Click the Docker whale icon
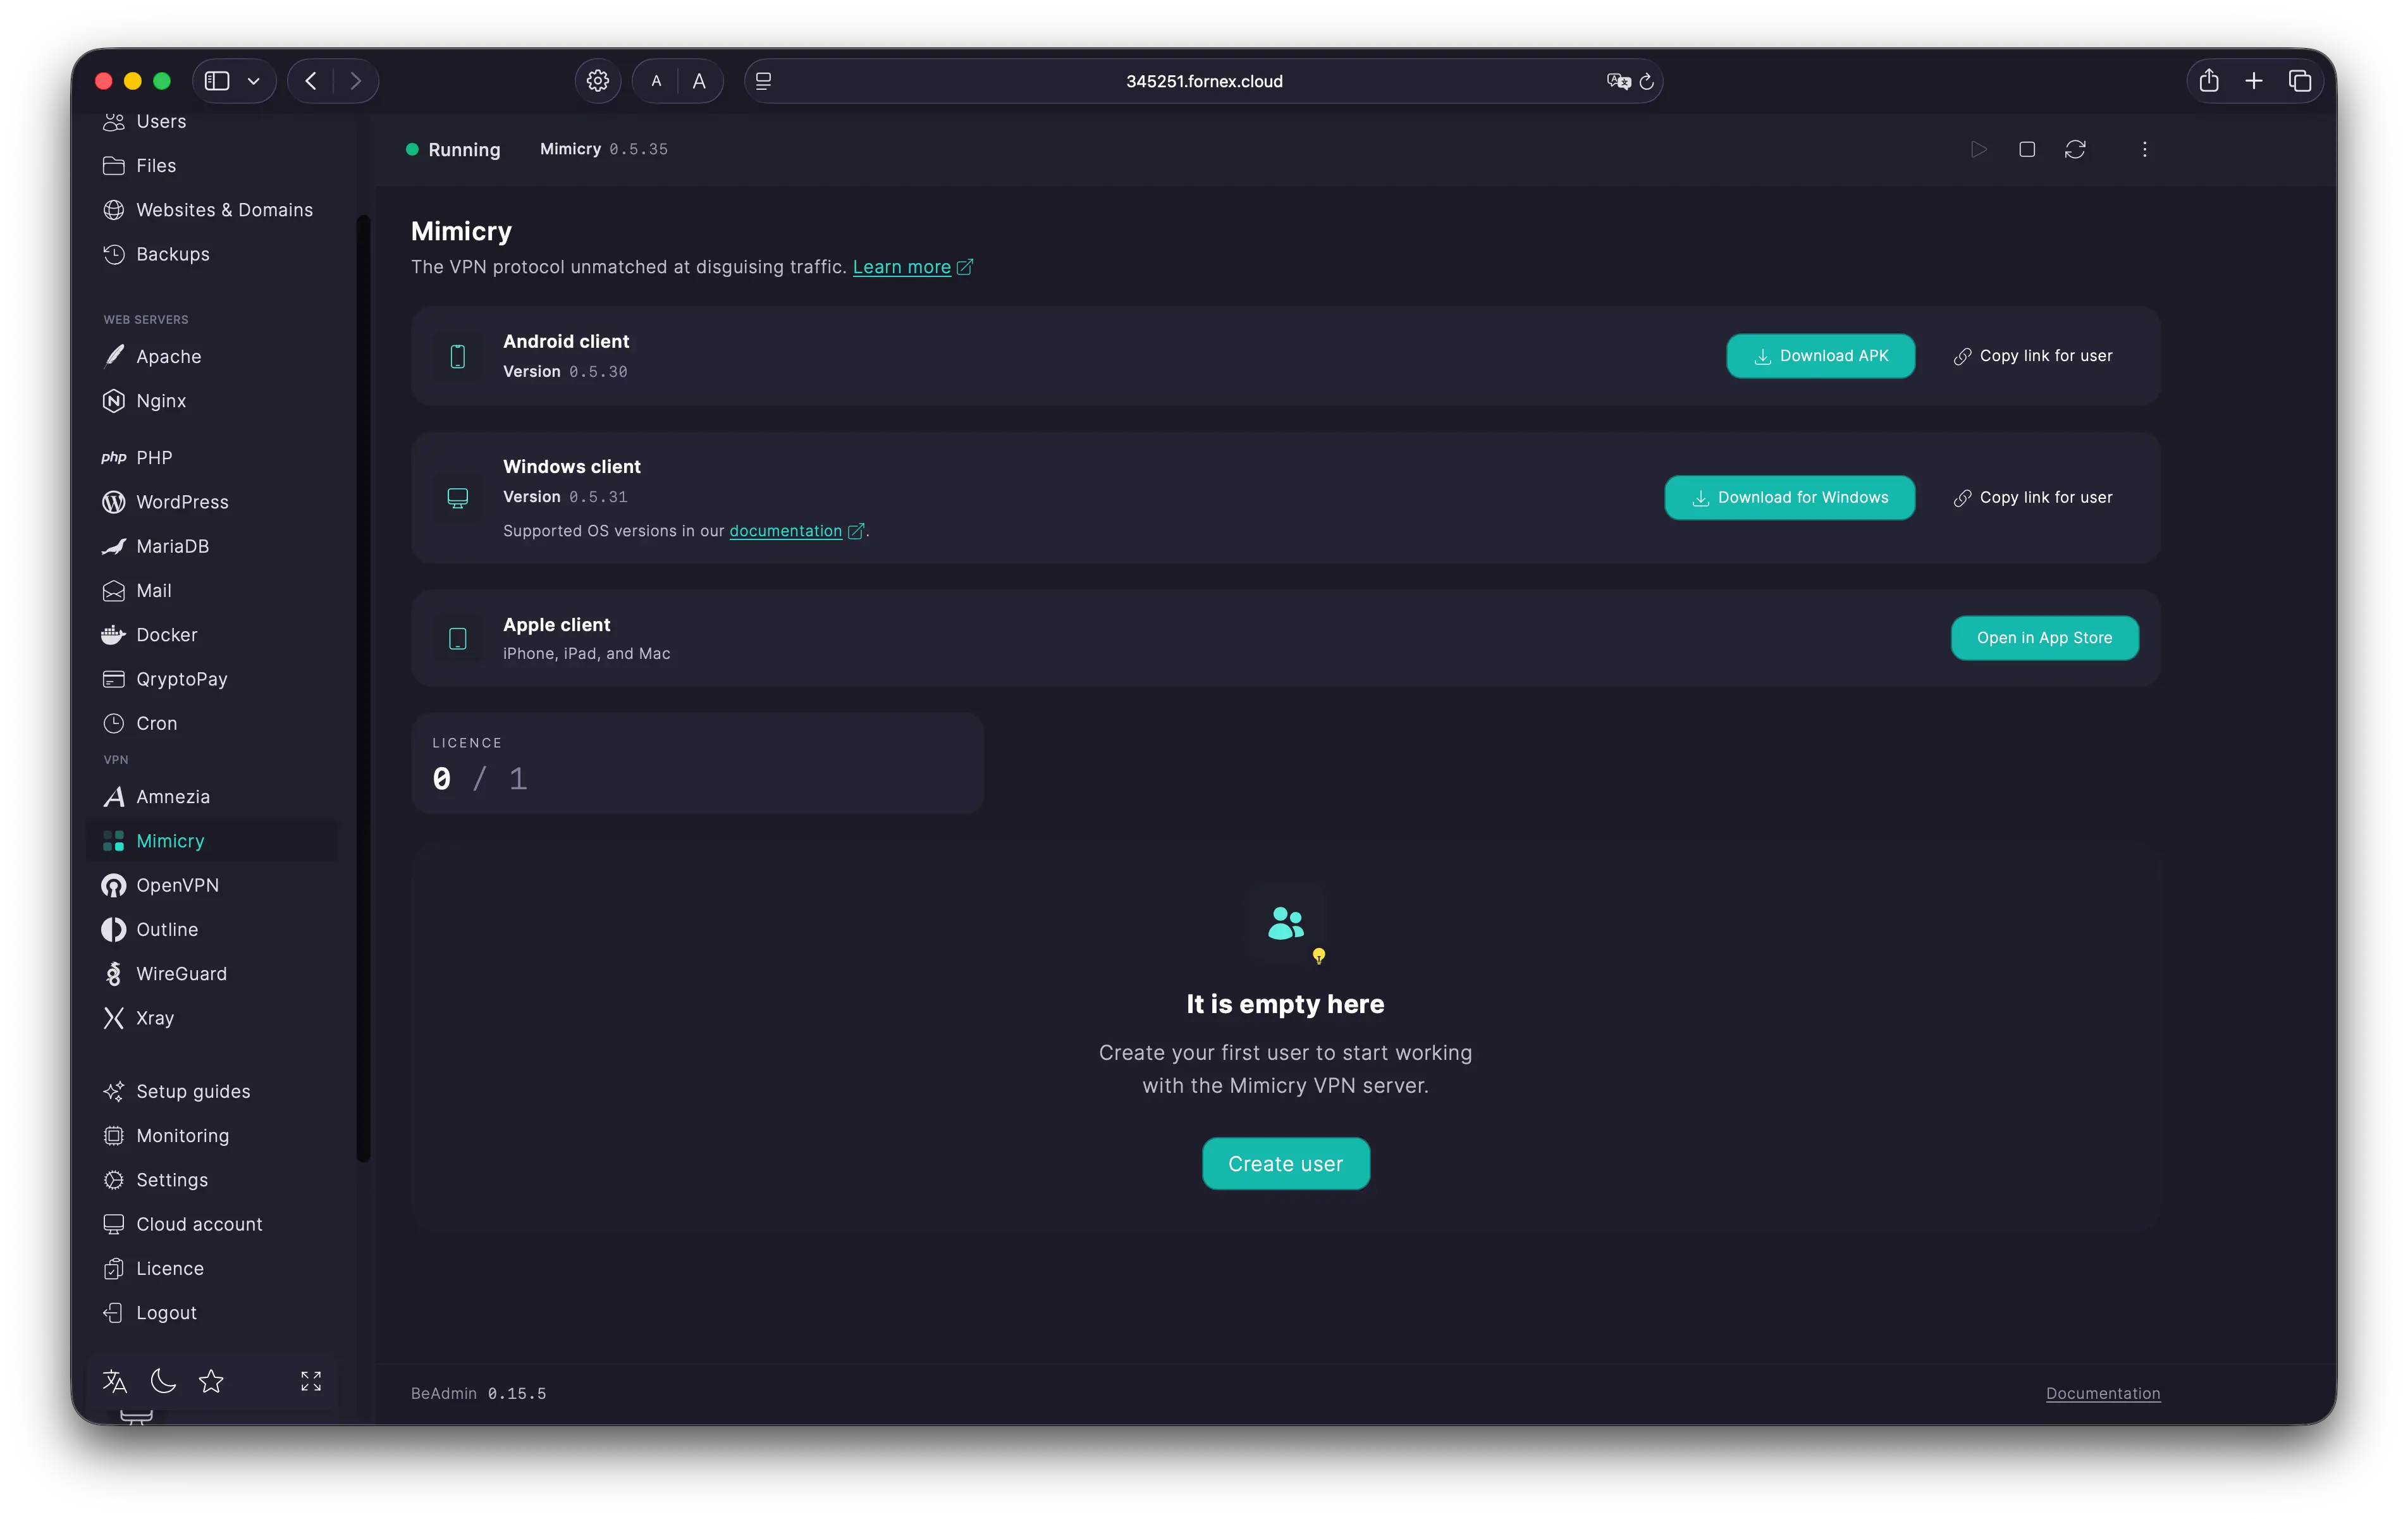Screen dimensions: 2408x1519 point(113,635)
